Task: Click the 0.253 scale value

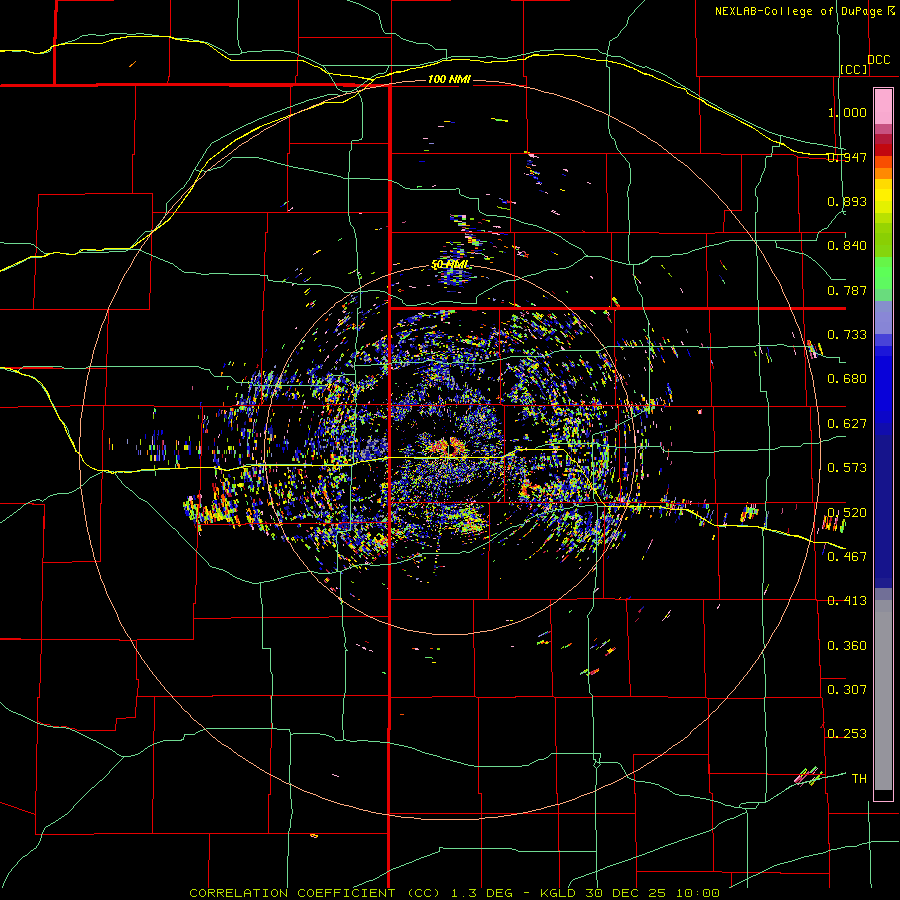Action: click(x=847, y=734)
